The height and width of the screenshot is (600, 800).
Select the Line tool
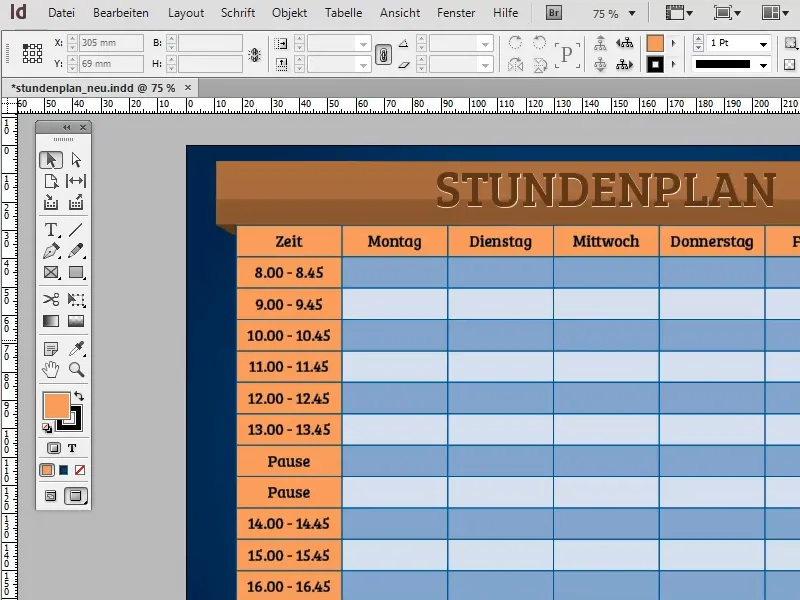click(x=76, y=230)
